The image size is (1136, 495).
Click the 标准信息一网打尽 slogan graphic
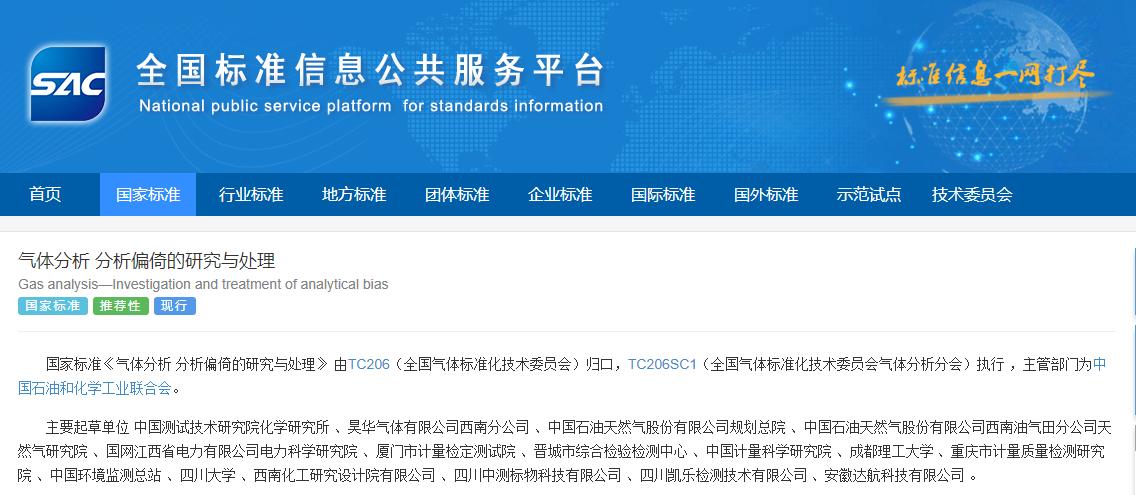tap(994, 77)
